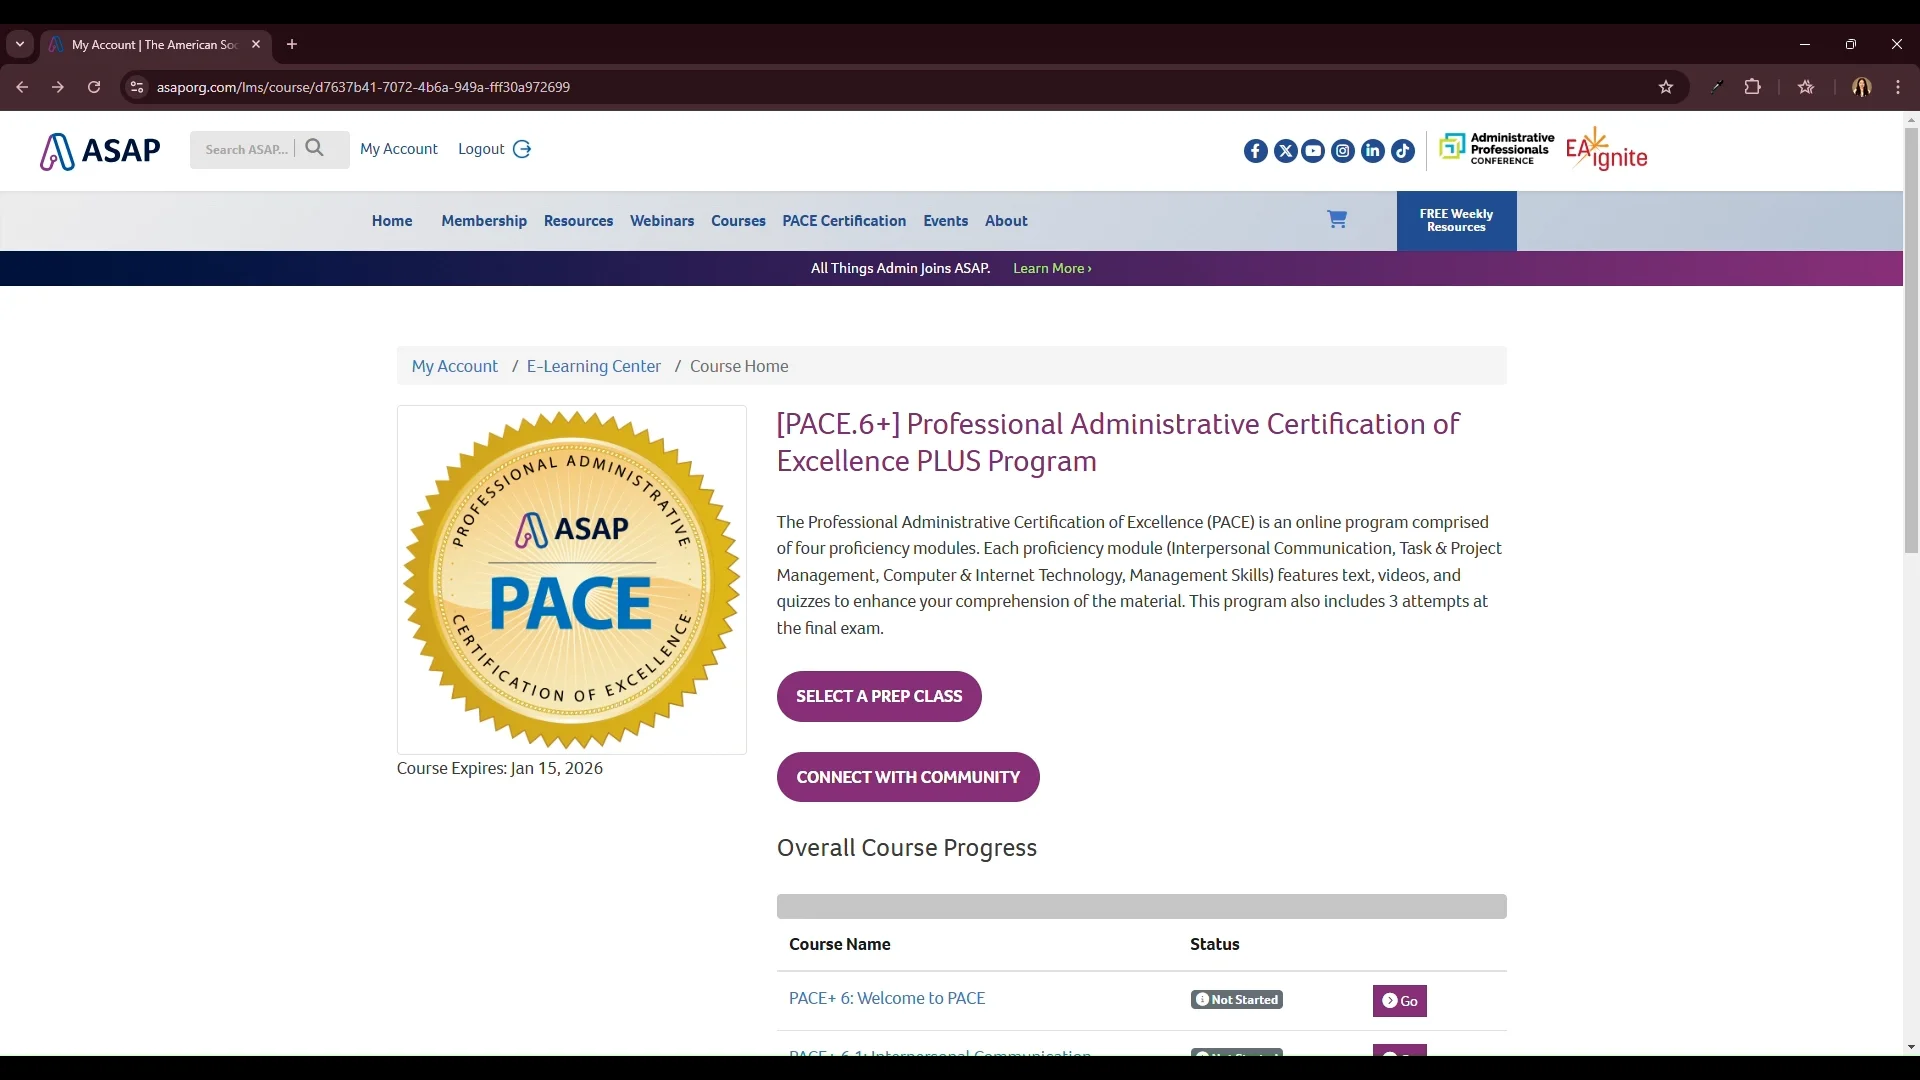The height and width of the screenshot is (1080, 1920).
Task: Go back to previous page
Action: point(22,87)
